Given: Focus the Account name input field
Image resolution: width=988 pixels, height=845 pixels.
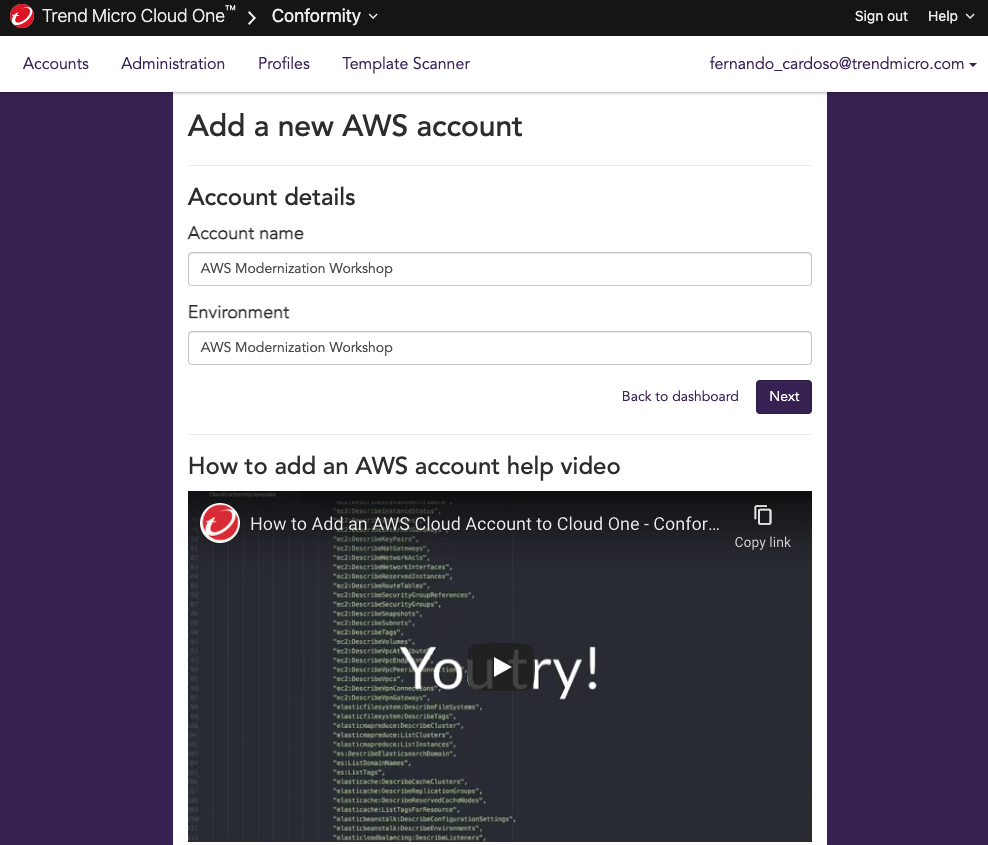Looking at the screenshot, I should (x=500, y=269).
